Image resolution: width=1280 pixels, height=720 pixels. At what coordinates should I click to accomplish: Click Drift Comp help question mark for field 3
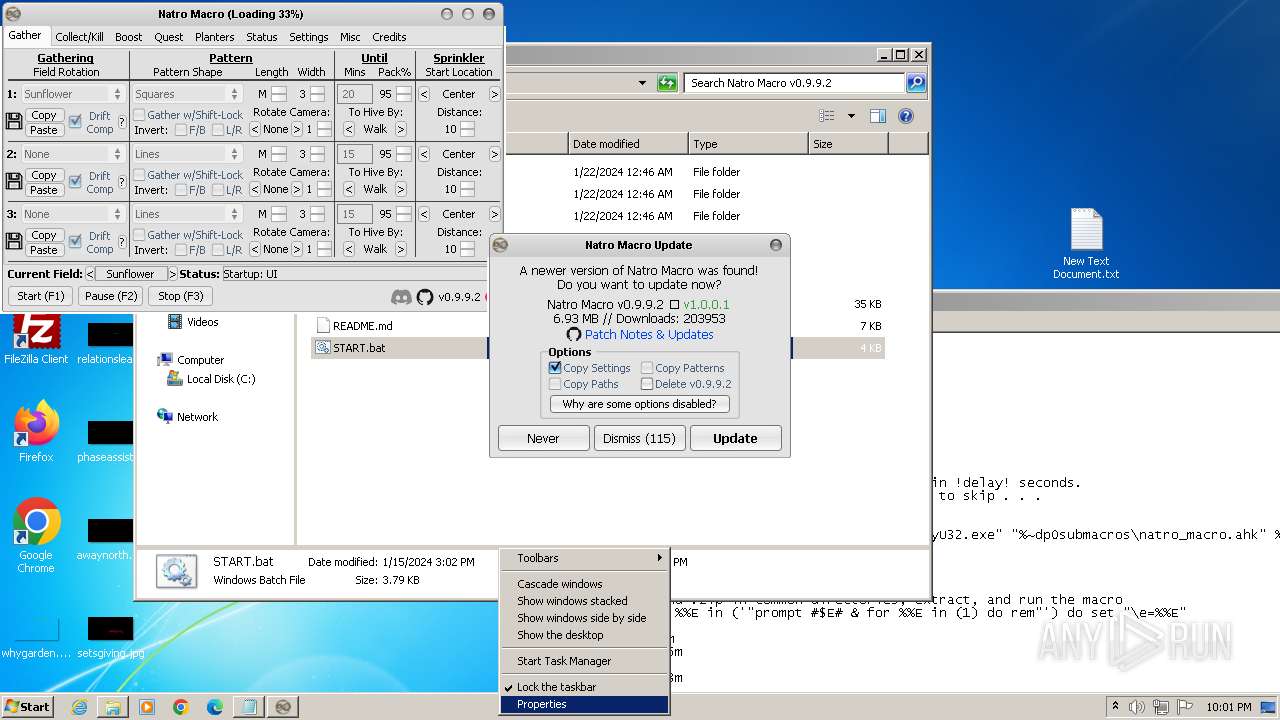tap(122, 242)
